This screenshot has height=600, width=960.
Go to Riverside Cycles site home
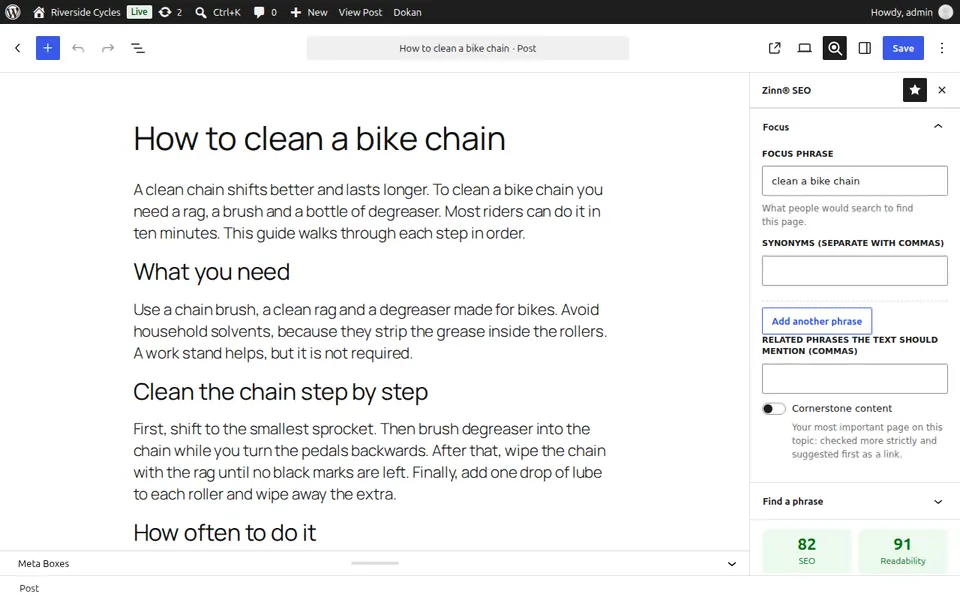tap(77, 12)
